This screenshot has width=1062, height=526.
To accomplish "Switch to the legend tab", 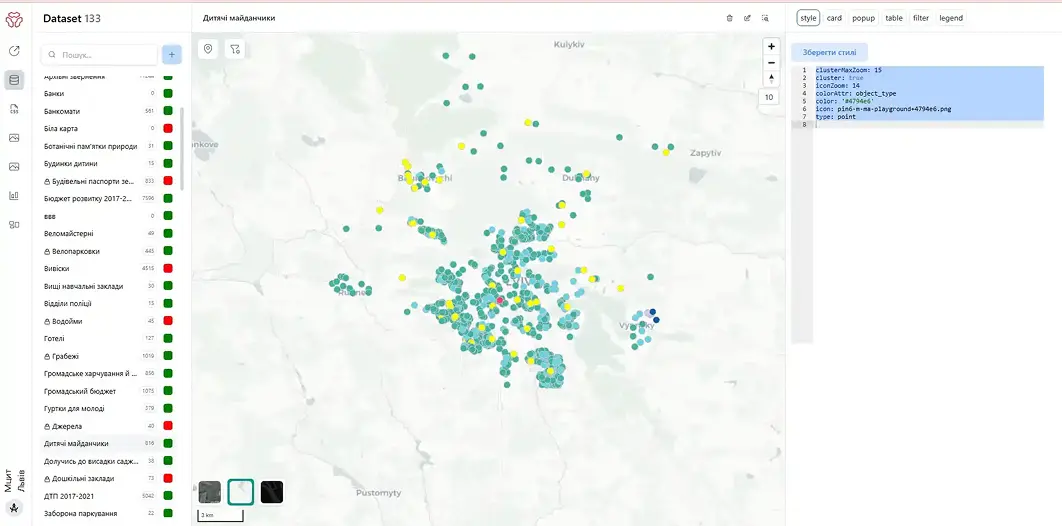I will point(951,18).
